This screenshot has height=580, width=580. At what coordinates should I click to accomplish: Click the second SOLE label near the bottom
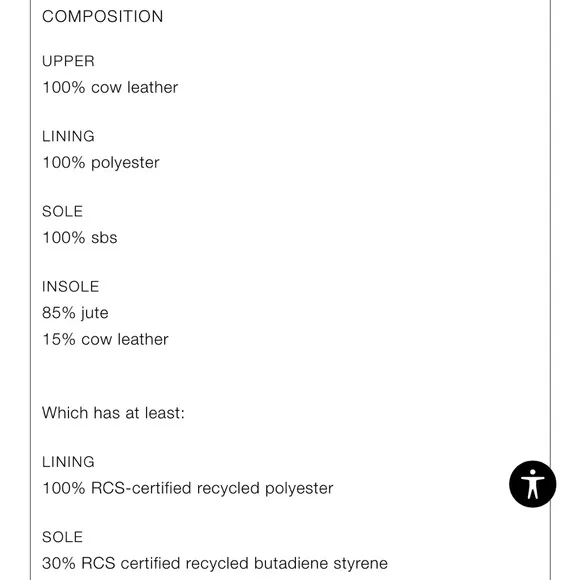point(63,537)
